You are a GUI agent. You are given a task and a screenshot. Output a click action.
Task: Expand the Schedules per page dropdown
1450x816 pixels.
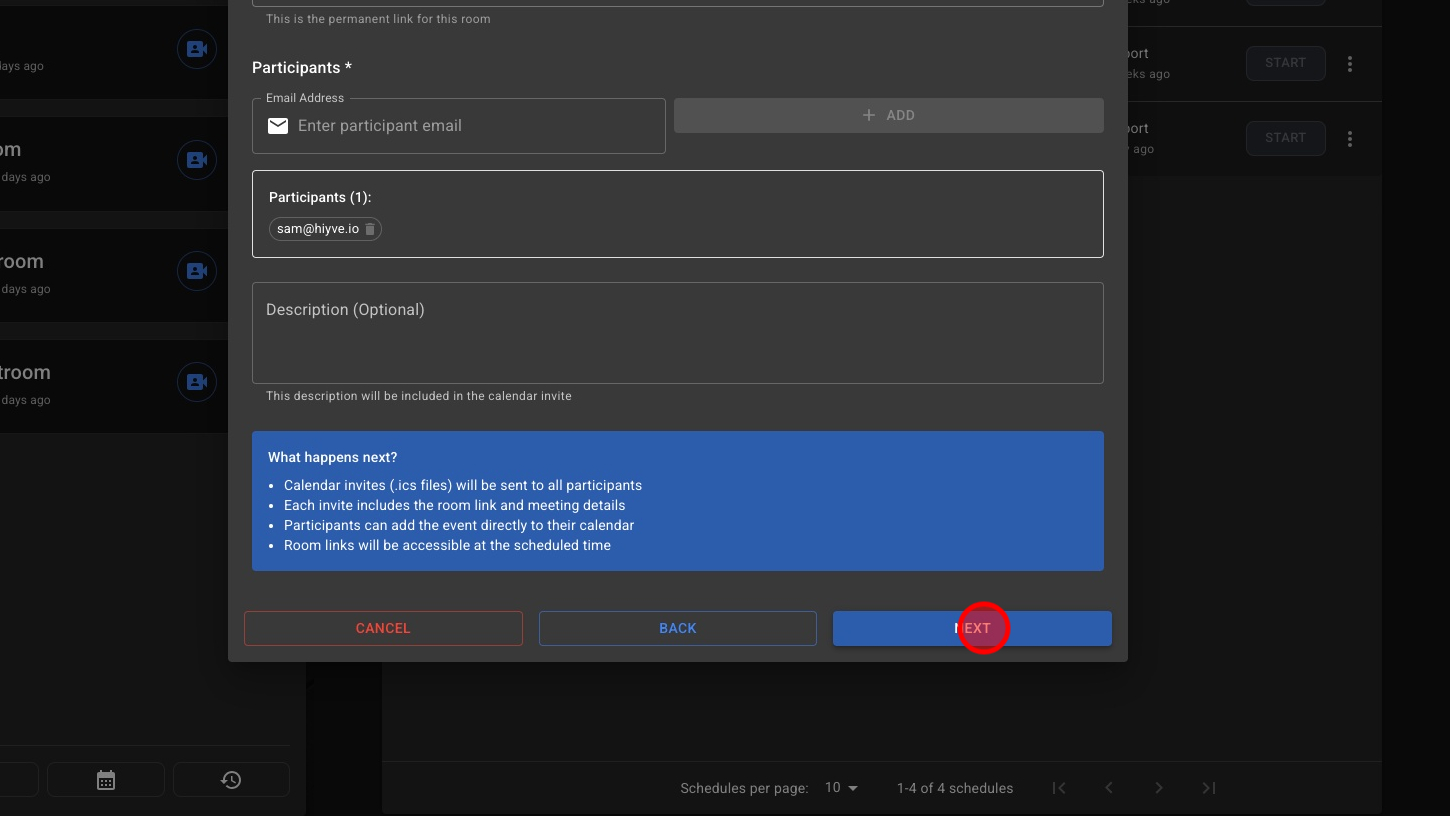coord(841,788)
